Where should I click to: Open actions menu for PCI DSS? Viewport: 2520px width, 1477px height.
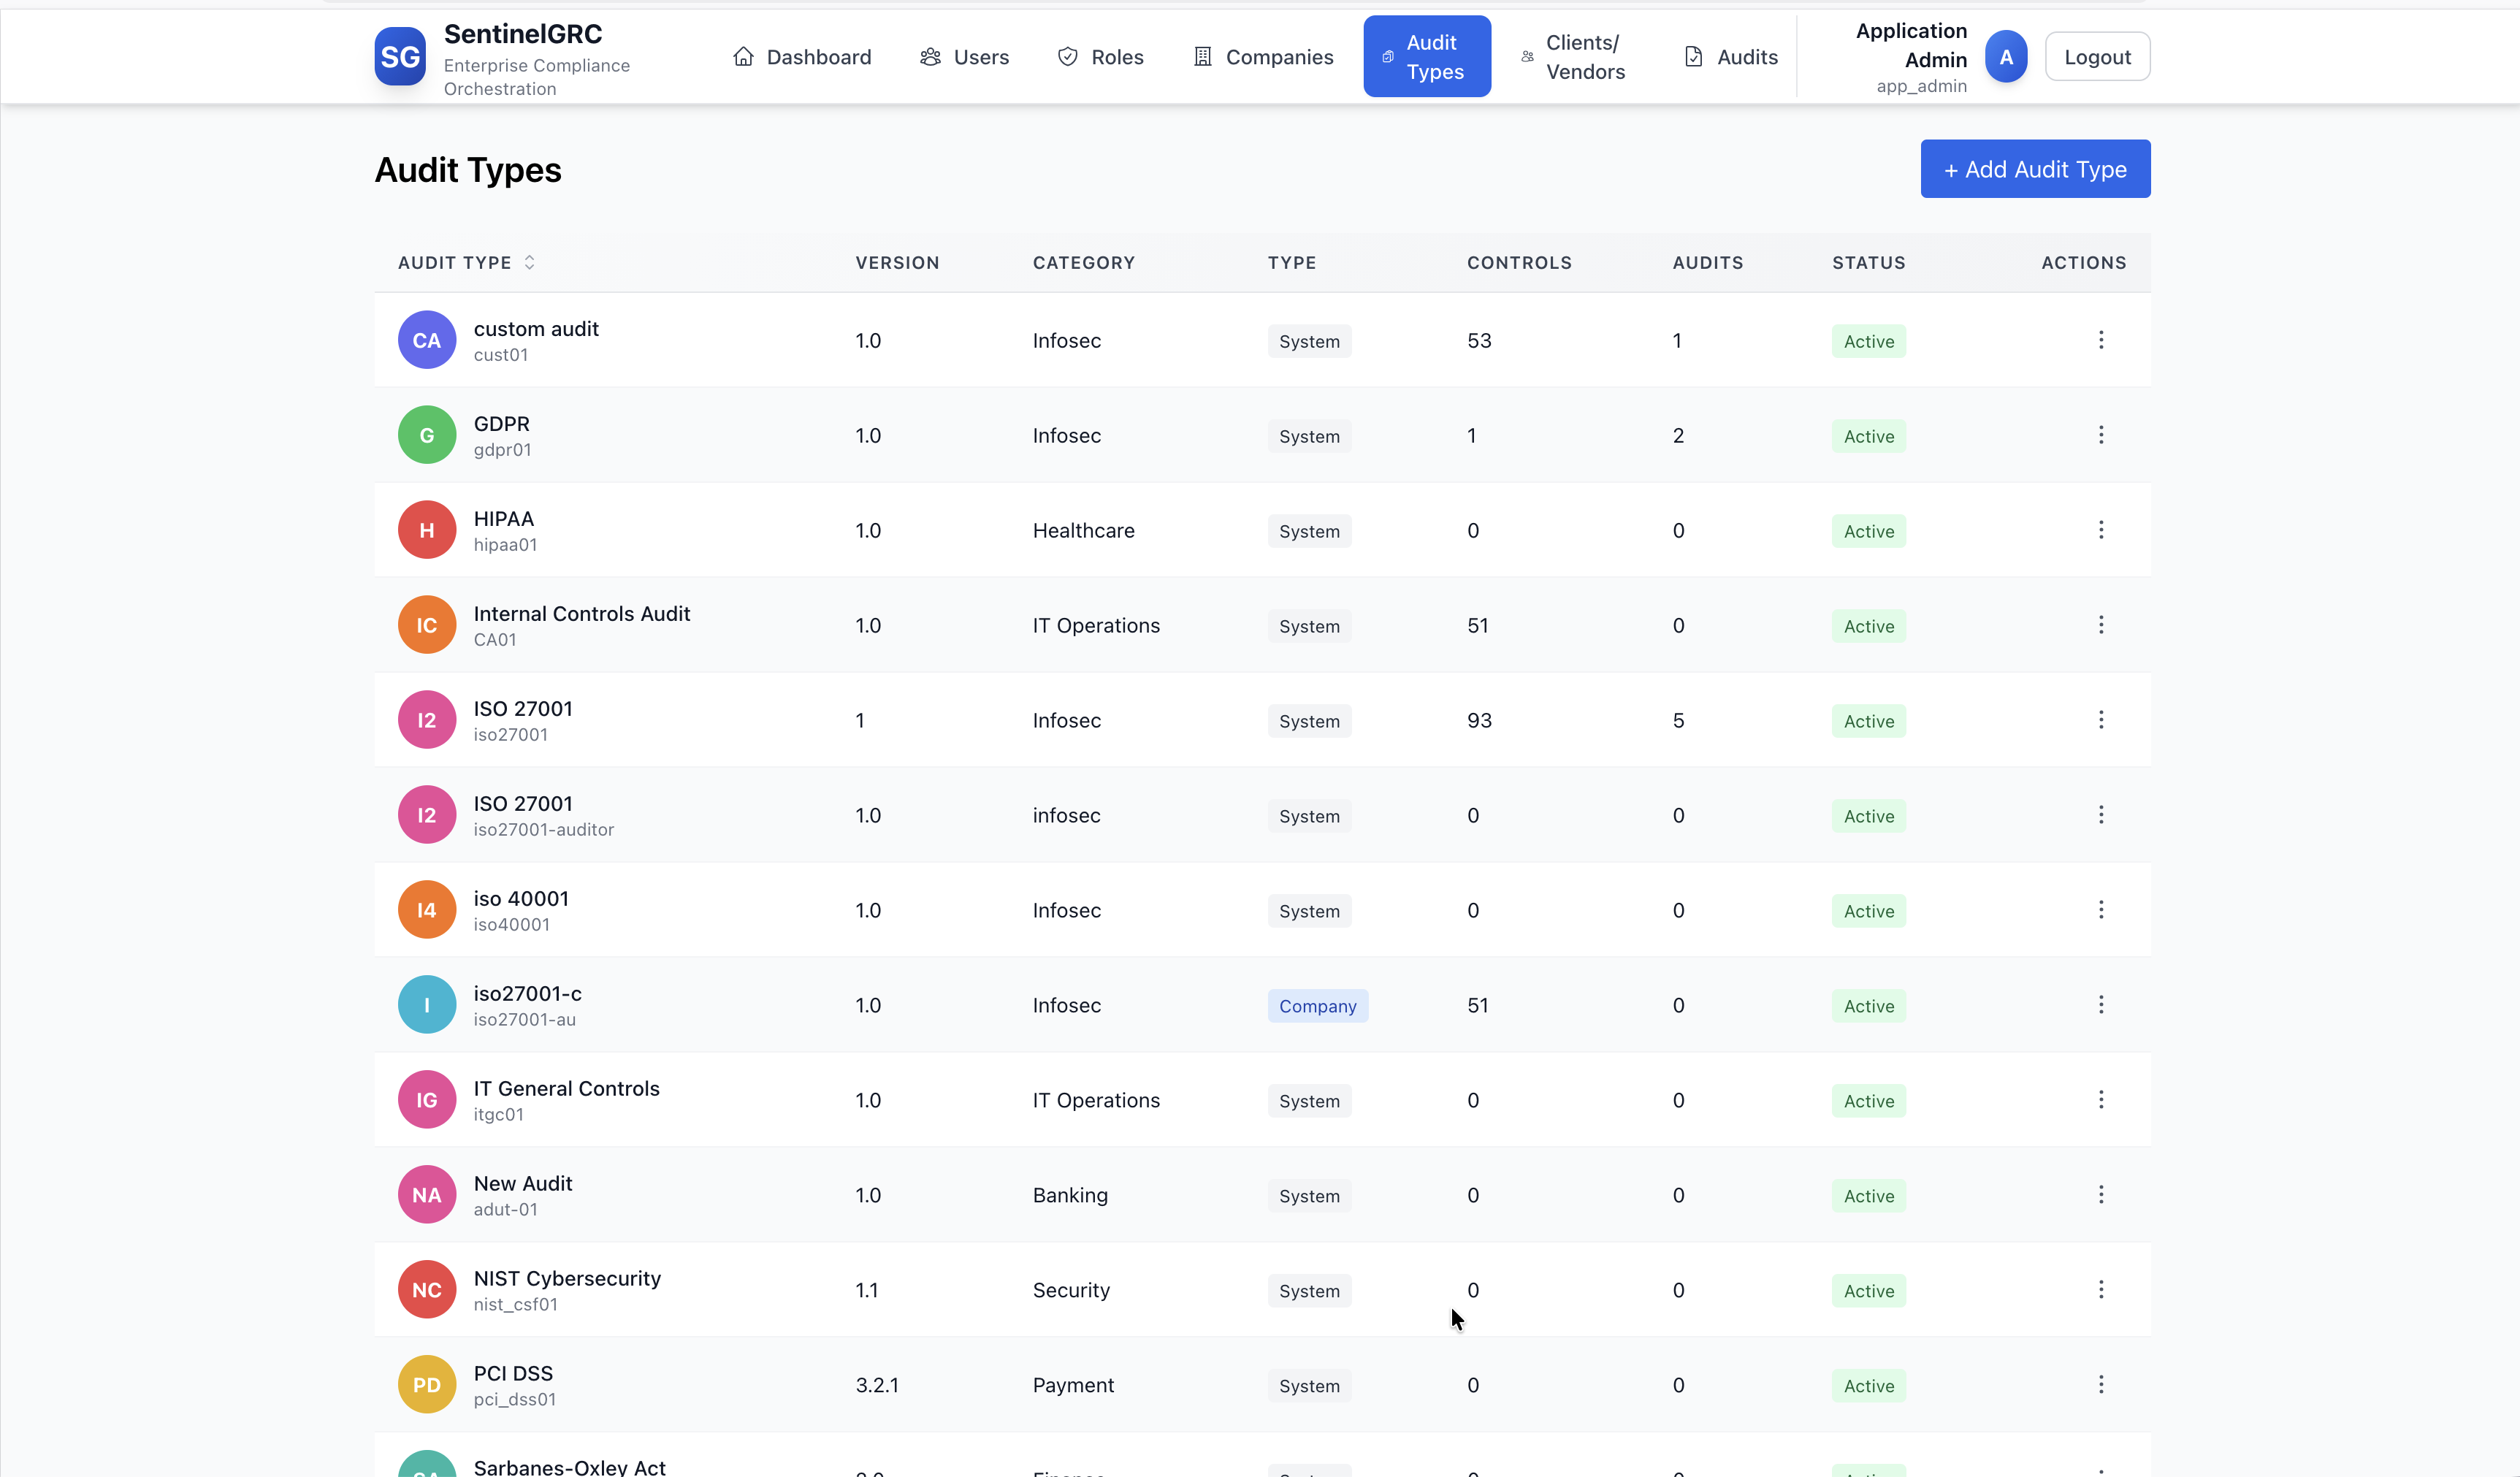[x=2101, y=1385]
